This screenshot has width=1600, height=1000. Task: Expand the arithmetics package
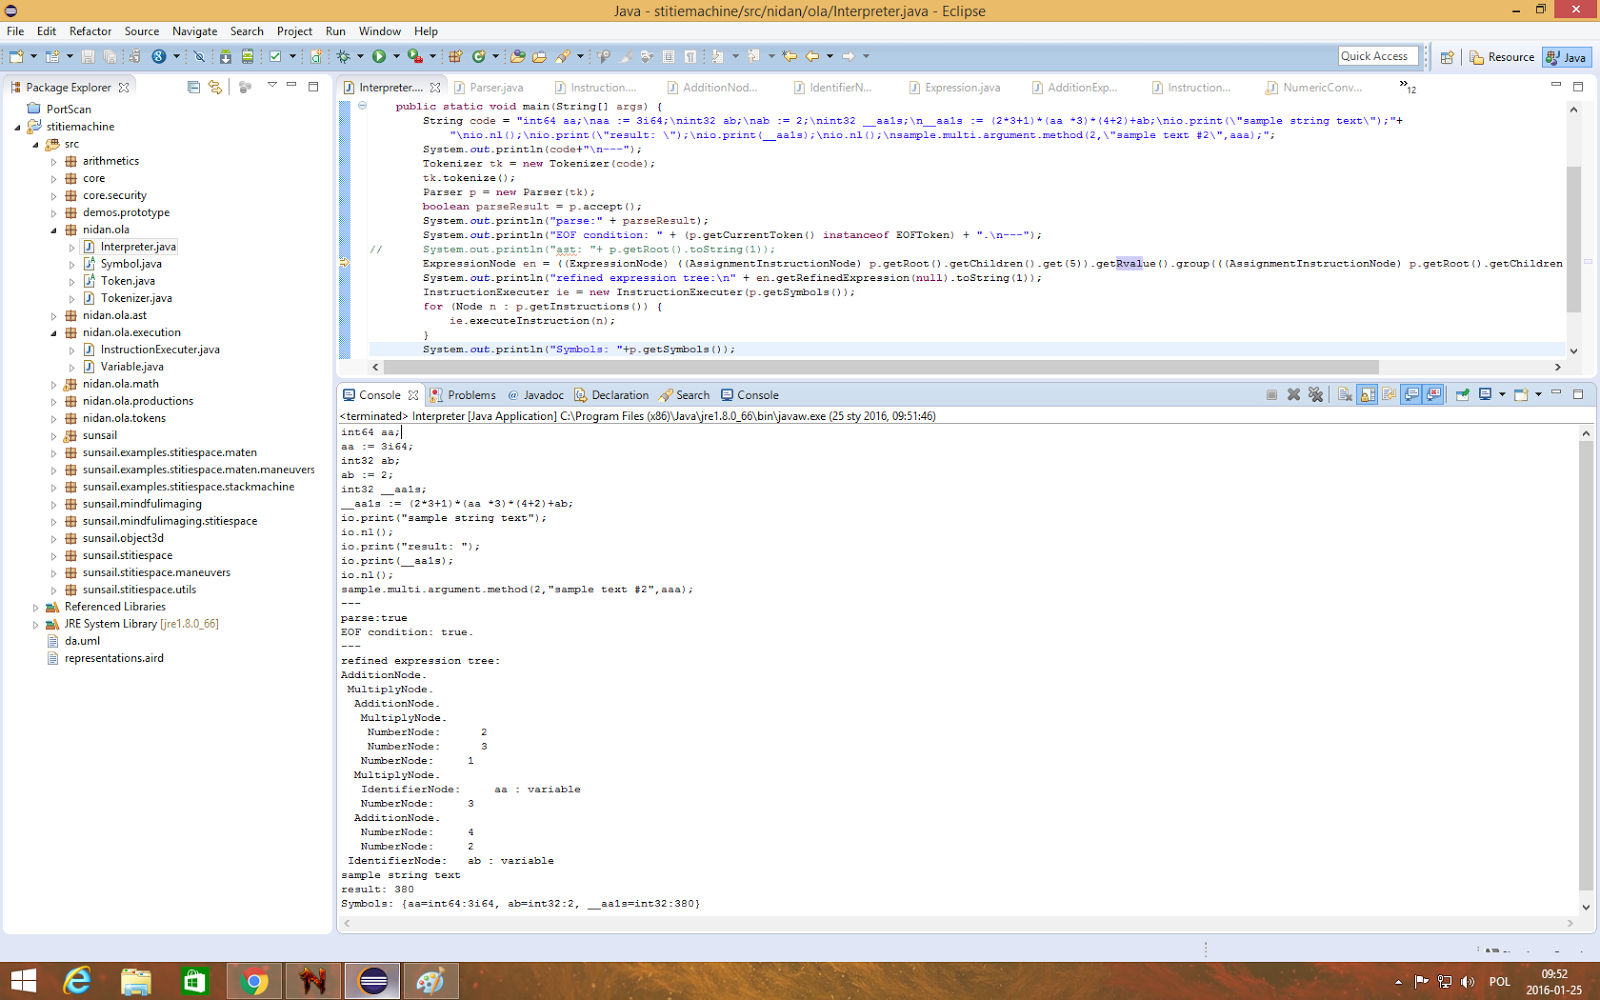54,161
